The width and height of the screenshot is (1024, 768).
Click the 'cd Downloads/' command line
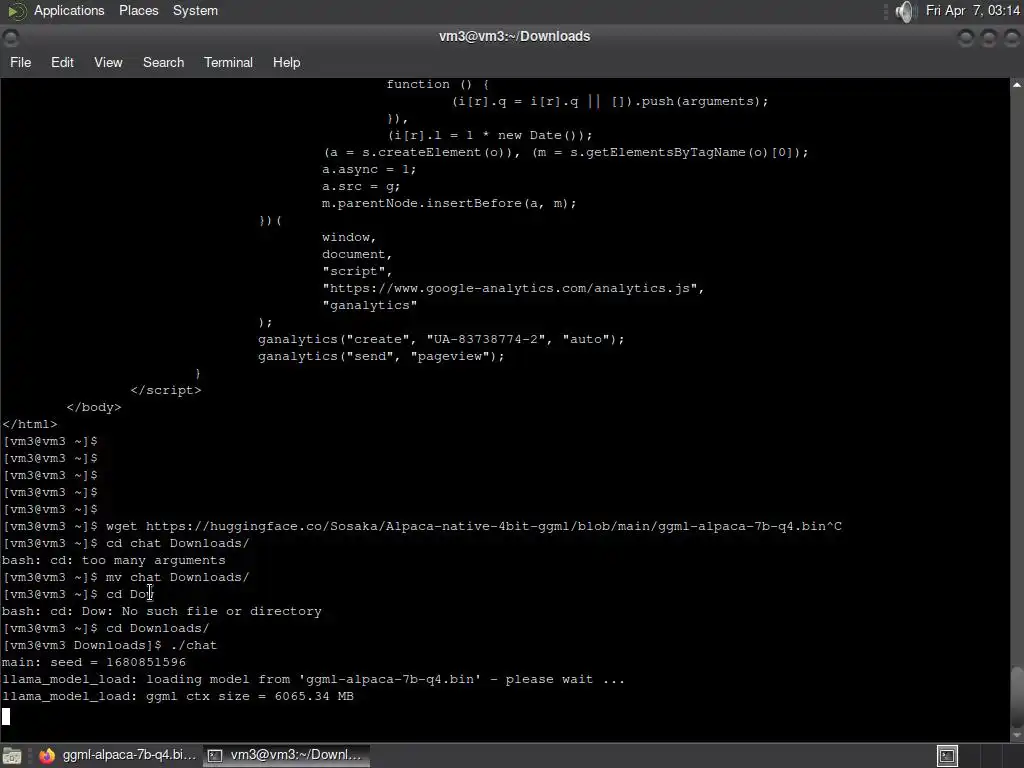106,628
